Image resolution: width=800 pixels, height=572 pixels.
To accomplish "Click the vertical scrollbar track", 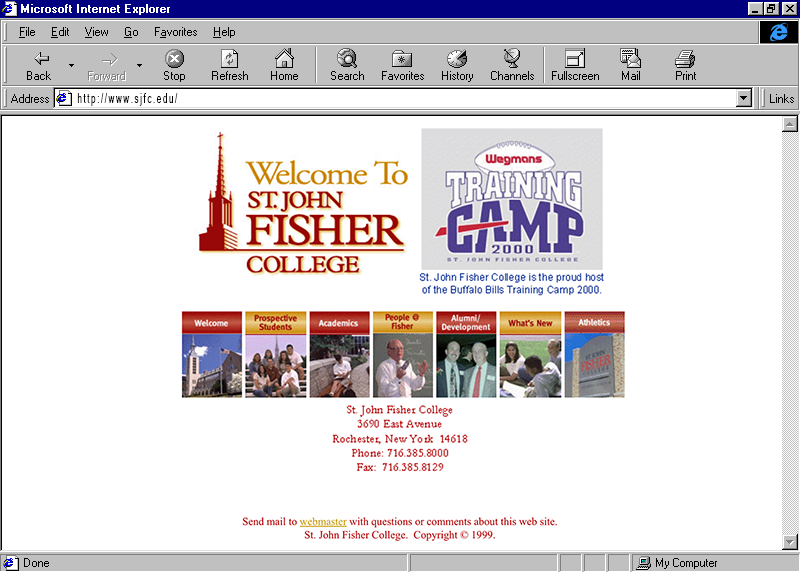I will [x=790, y=333].
